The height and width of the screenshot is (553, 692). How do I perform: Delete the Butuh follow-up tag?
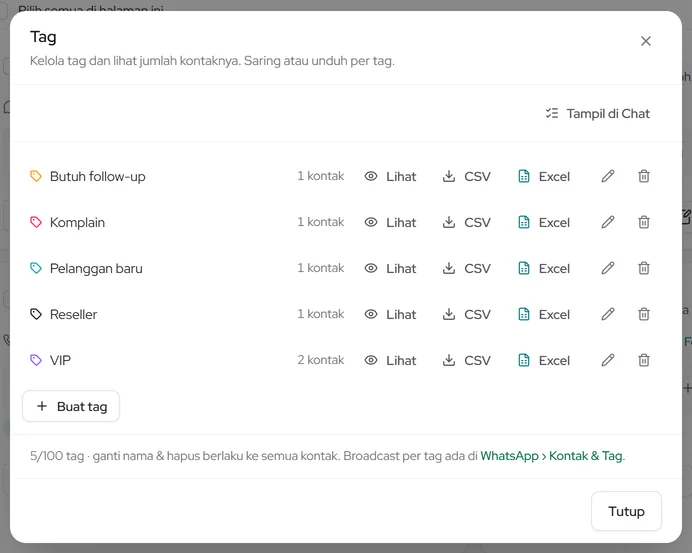(644, 176)
